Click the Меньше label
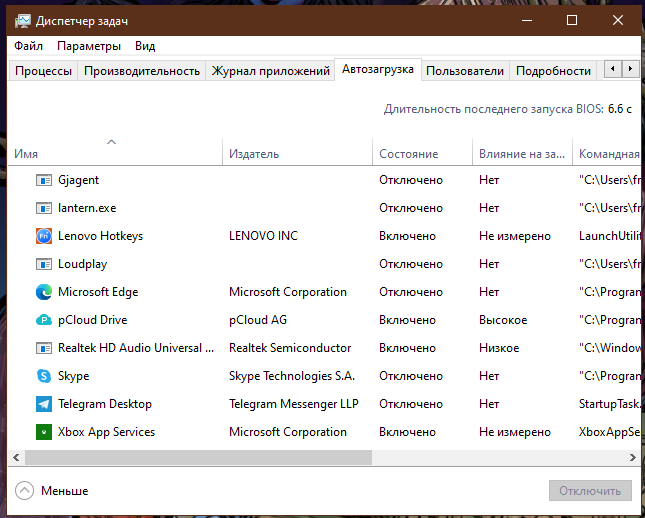Viewport: 645px width, 518px height. coord(65,490)
